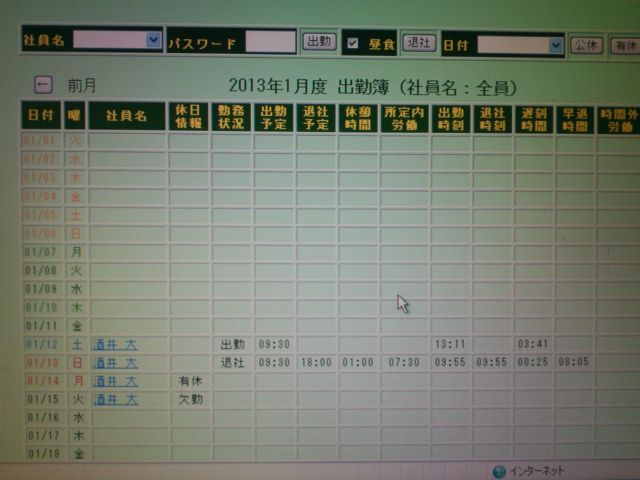Open the 日付 date dropdown
Screen dimensions: 640x480
click(520, 45)
